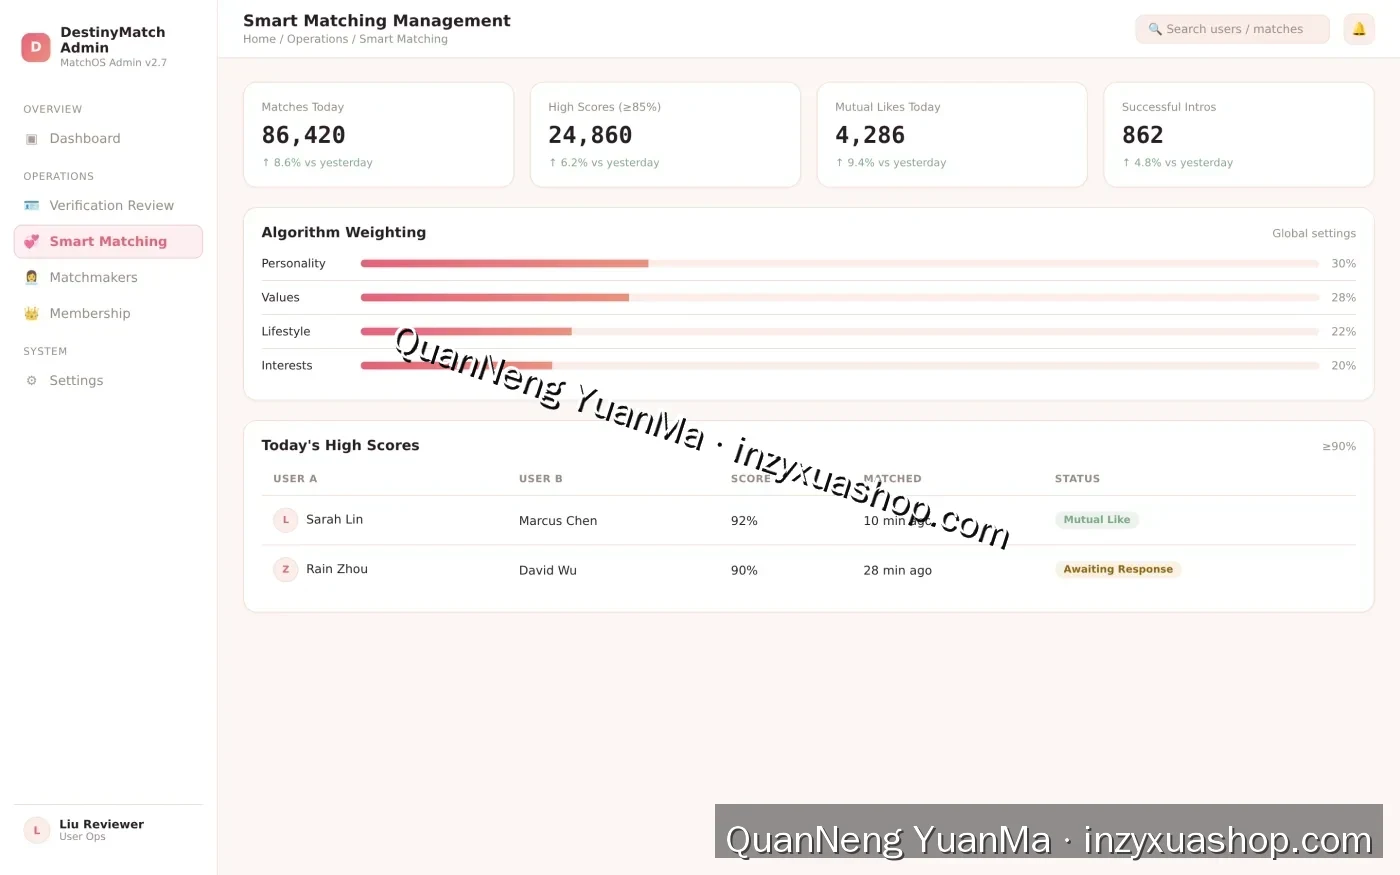Click the Membership crown icon
Screen dimensions: 1400x875
click(x=32, y=314)
